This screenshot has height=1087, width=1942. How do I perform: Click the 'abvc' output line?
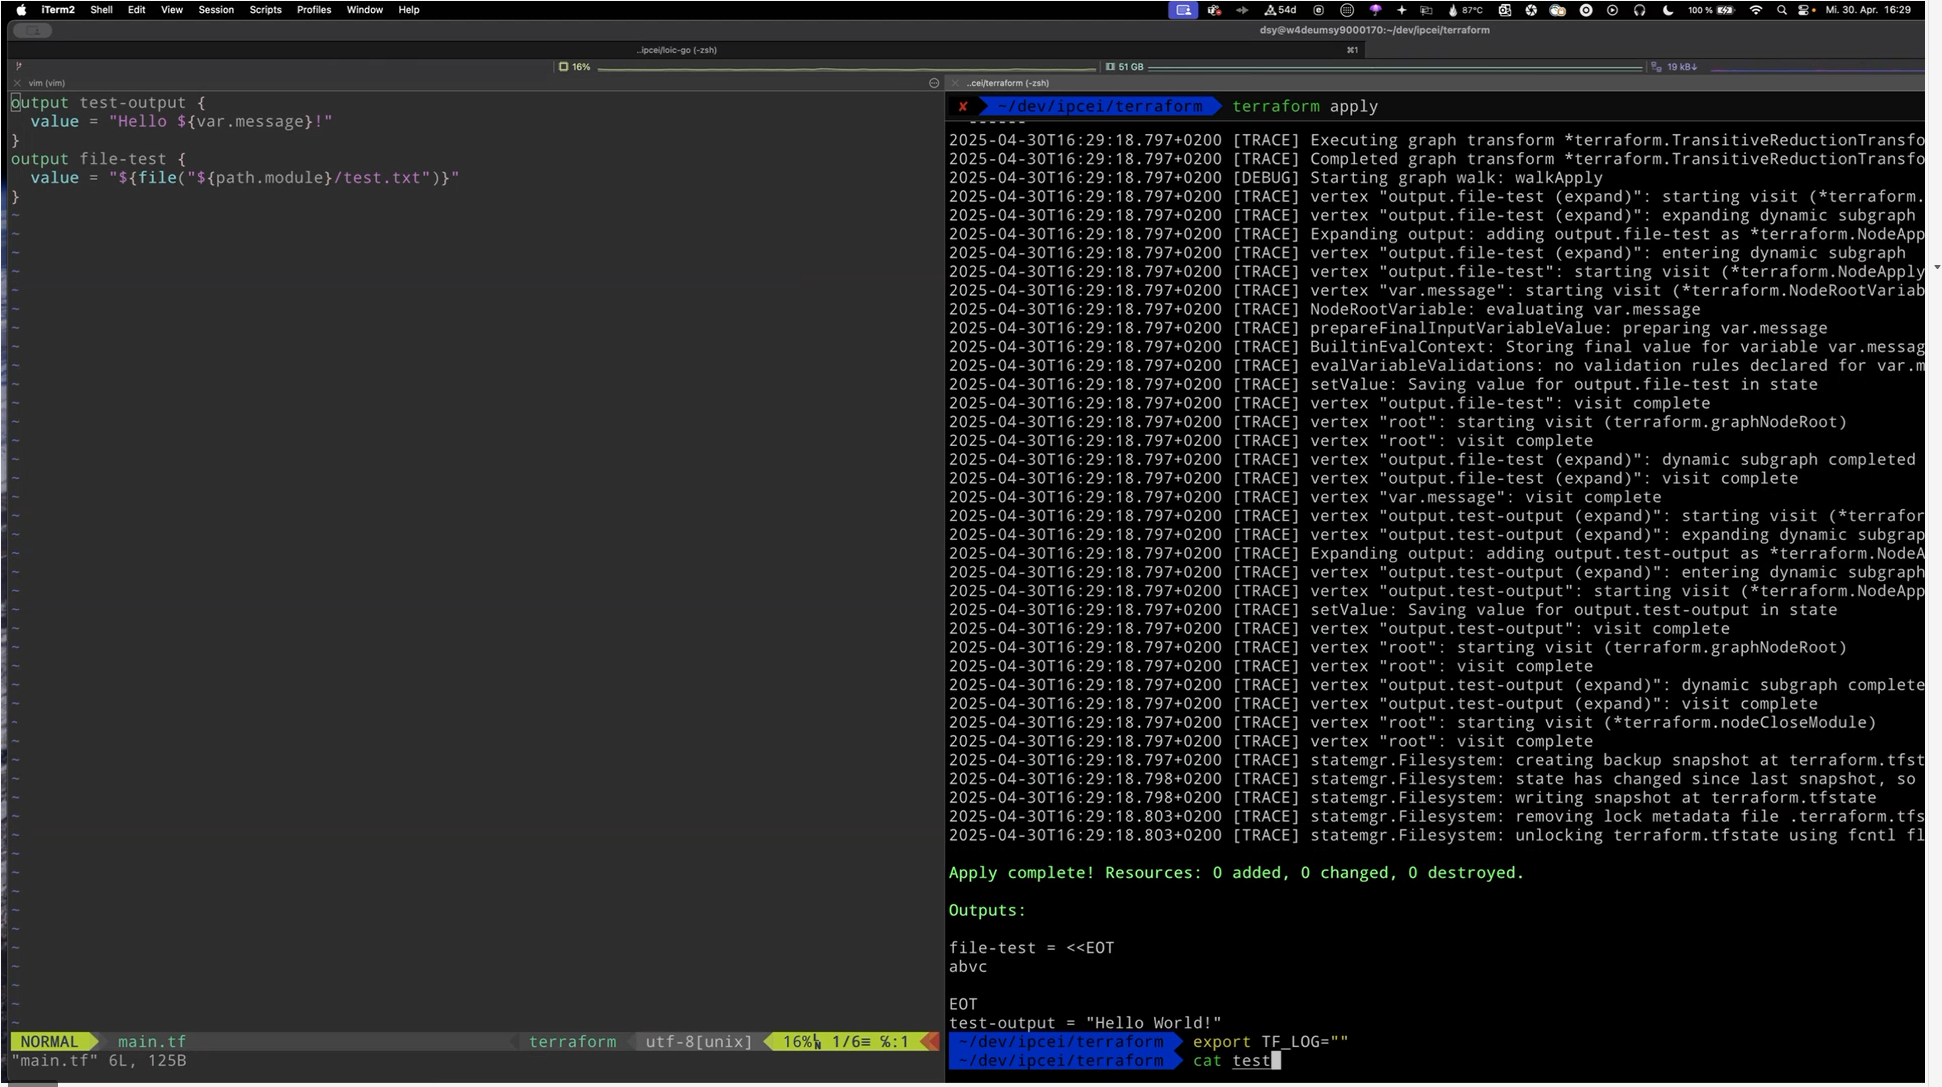(x=968, y=967)
